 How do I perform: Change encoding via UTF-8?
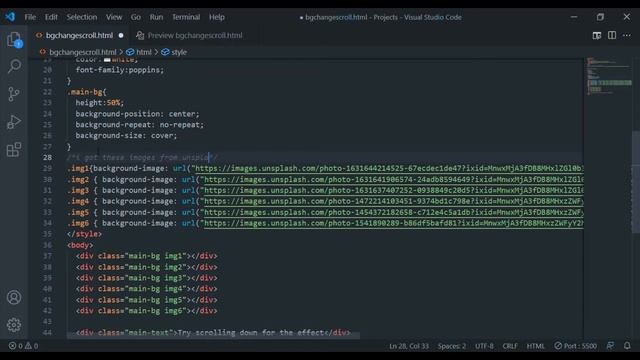(x=484, y=346)
